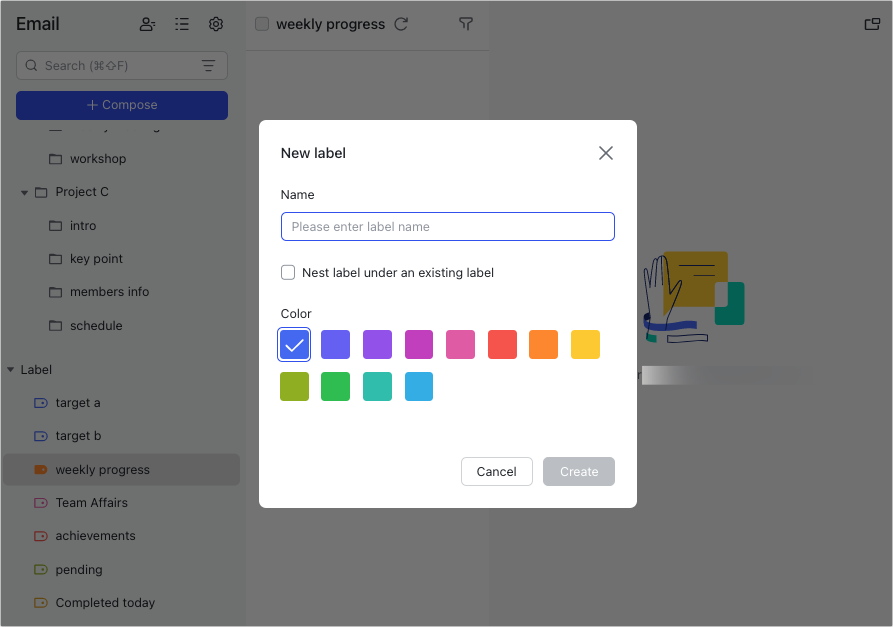
Task: Cancel the New label dialog
Action: (x=496, y=471)
